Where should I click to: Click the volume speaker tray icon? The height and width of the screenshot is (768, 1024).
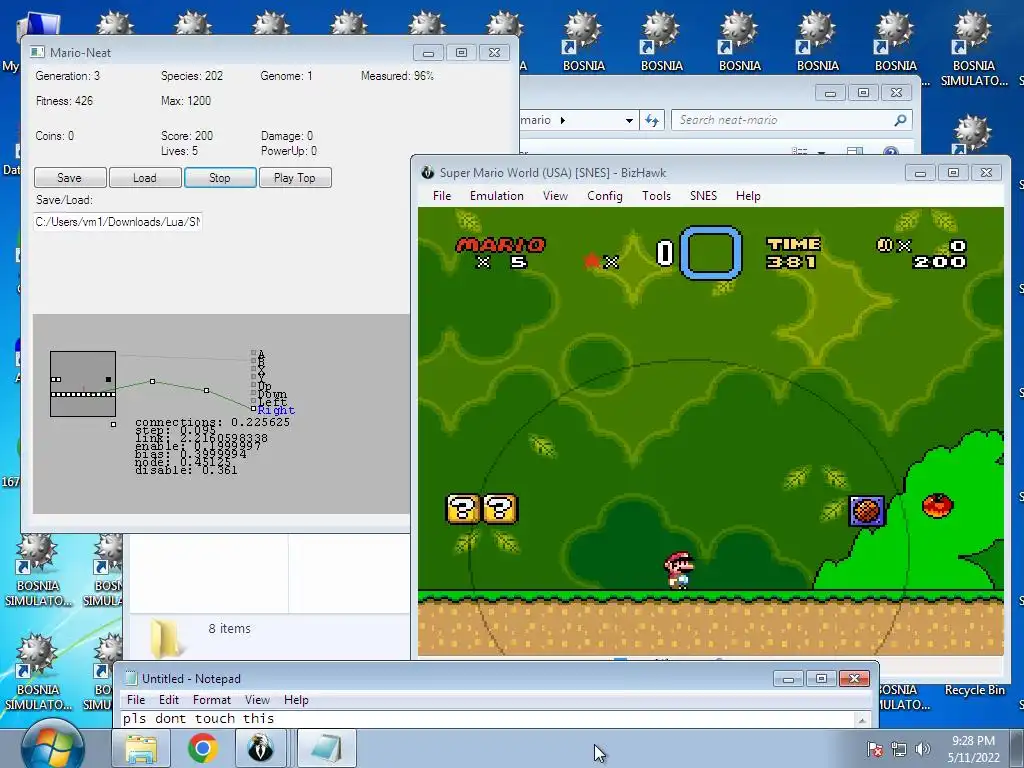tap(923, 749)
